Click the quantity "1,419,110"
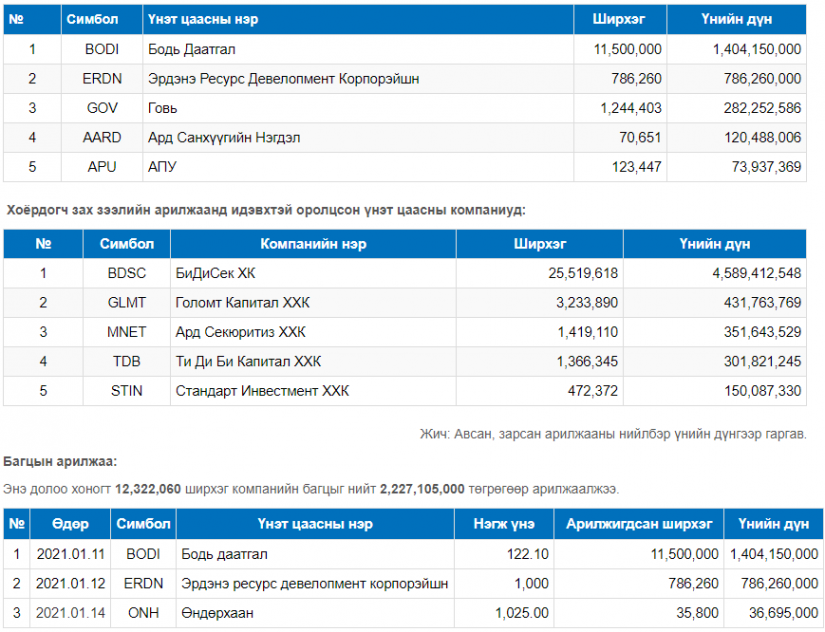 [588, 332]
